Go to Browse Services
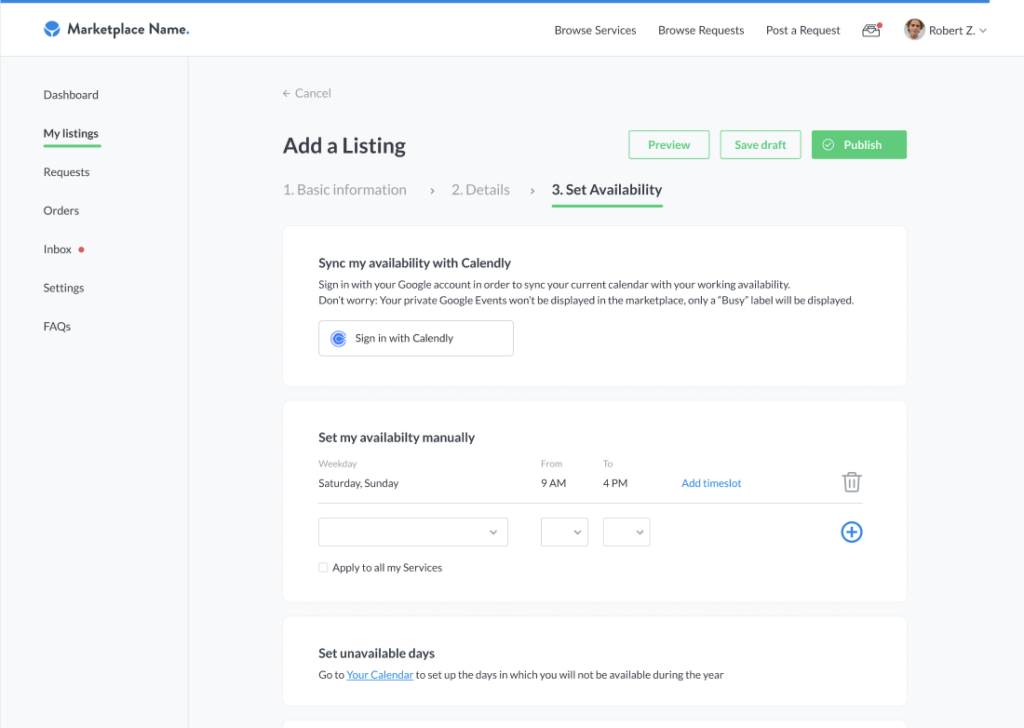 click(595, 30)
